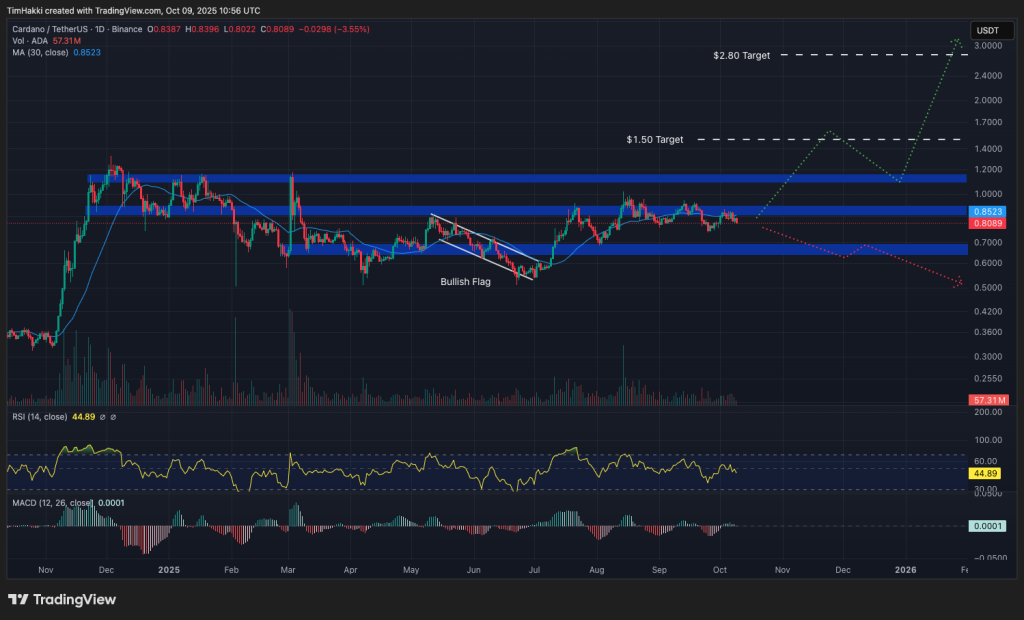Click the 100.00 RSI axis label
This screenshot has height=620, width=1024.
[988, 440]
